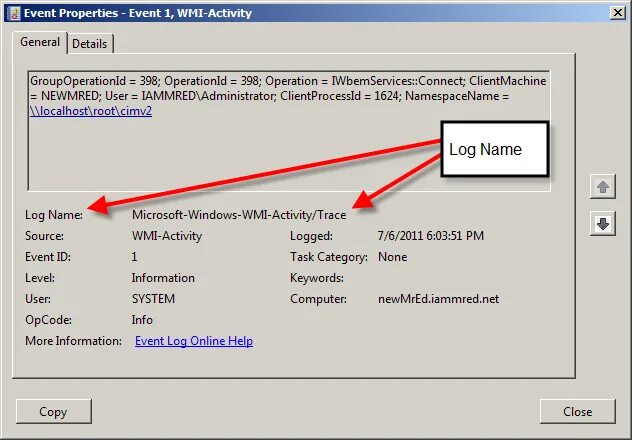This screenshot has width=632, height=440.
Task: Switch to the Details tab
Action: [x=90, y=44]
